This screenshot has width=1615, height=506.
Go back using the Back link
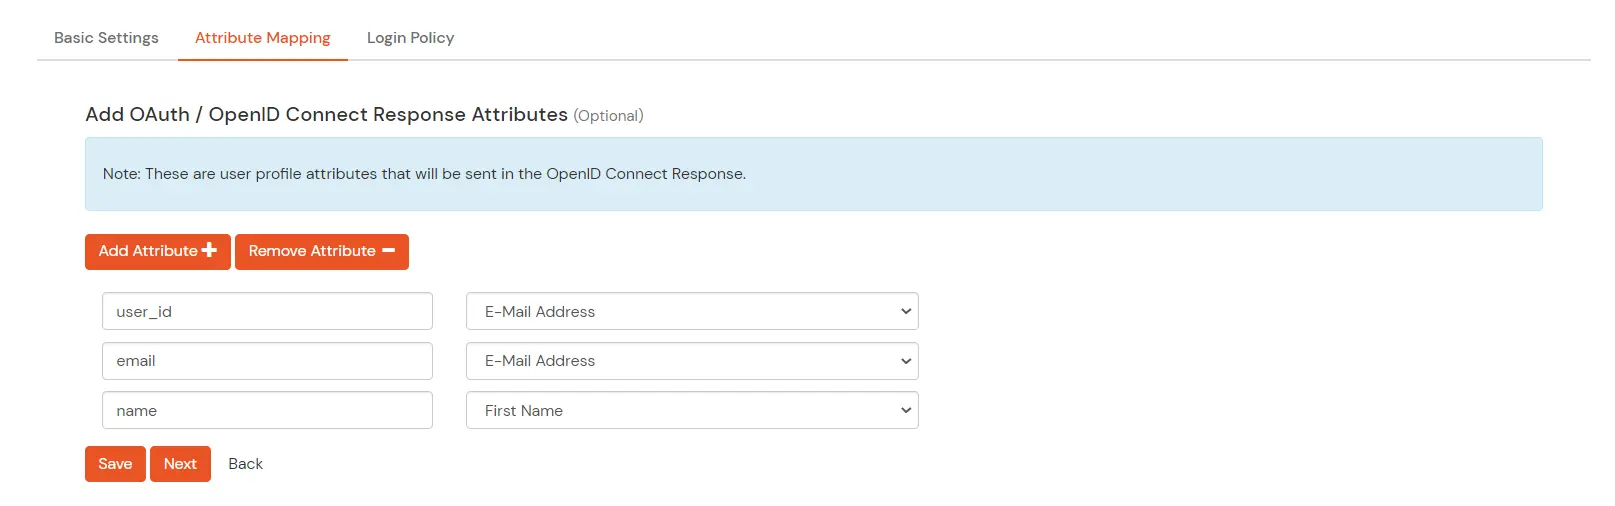pos(245,464)
